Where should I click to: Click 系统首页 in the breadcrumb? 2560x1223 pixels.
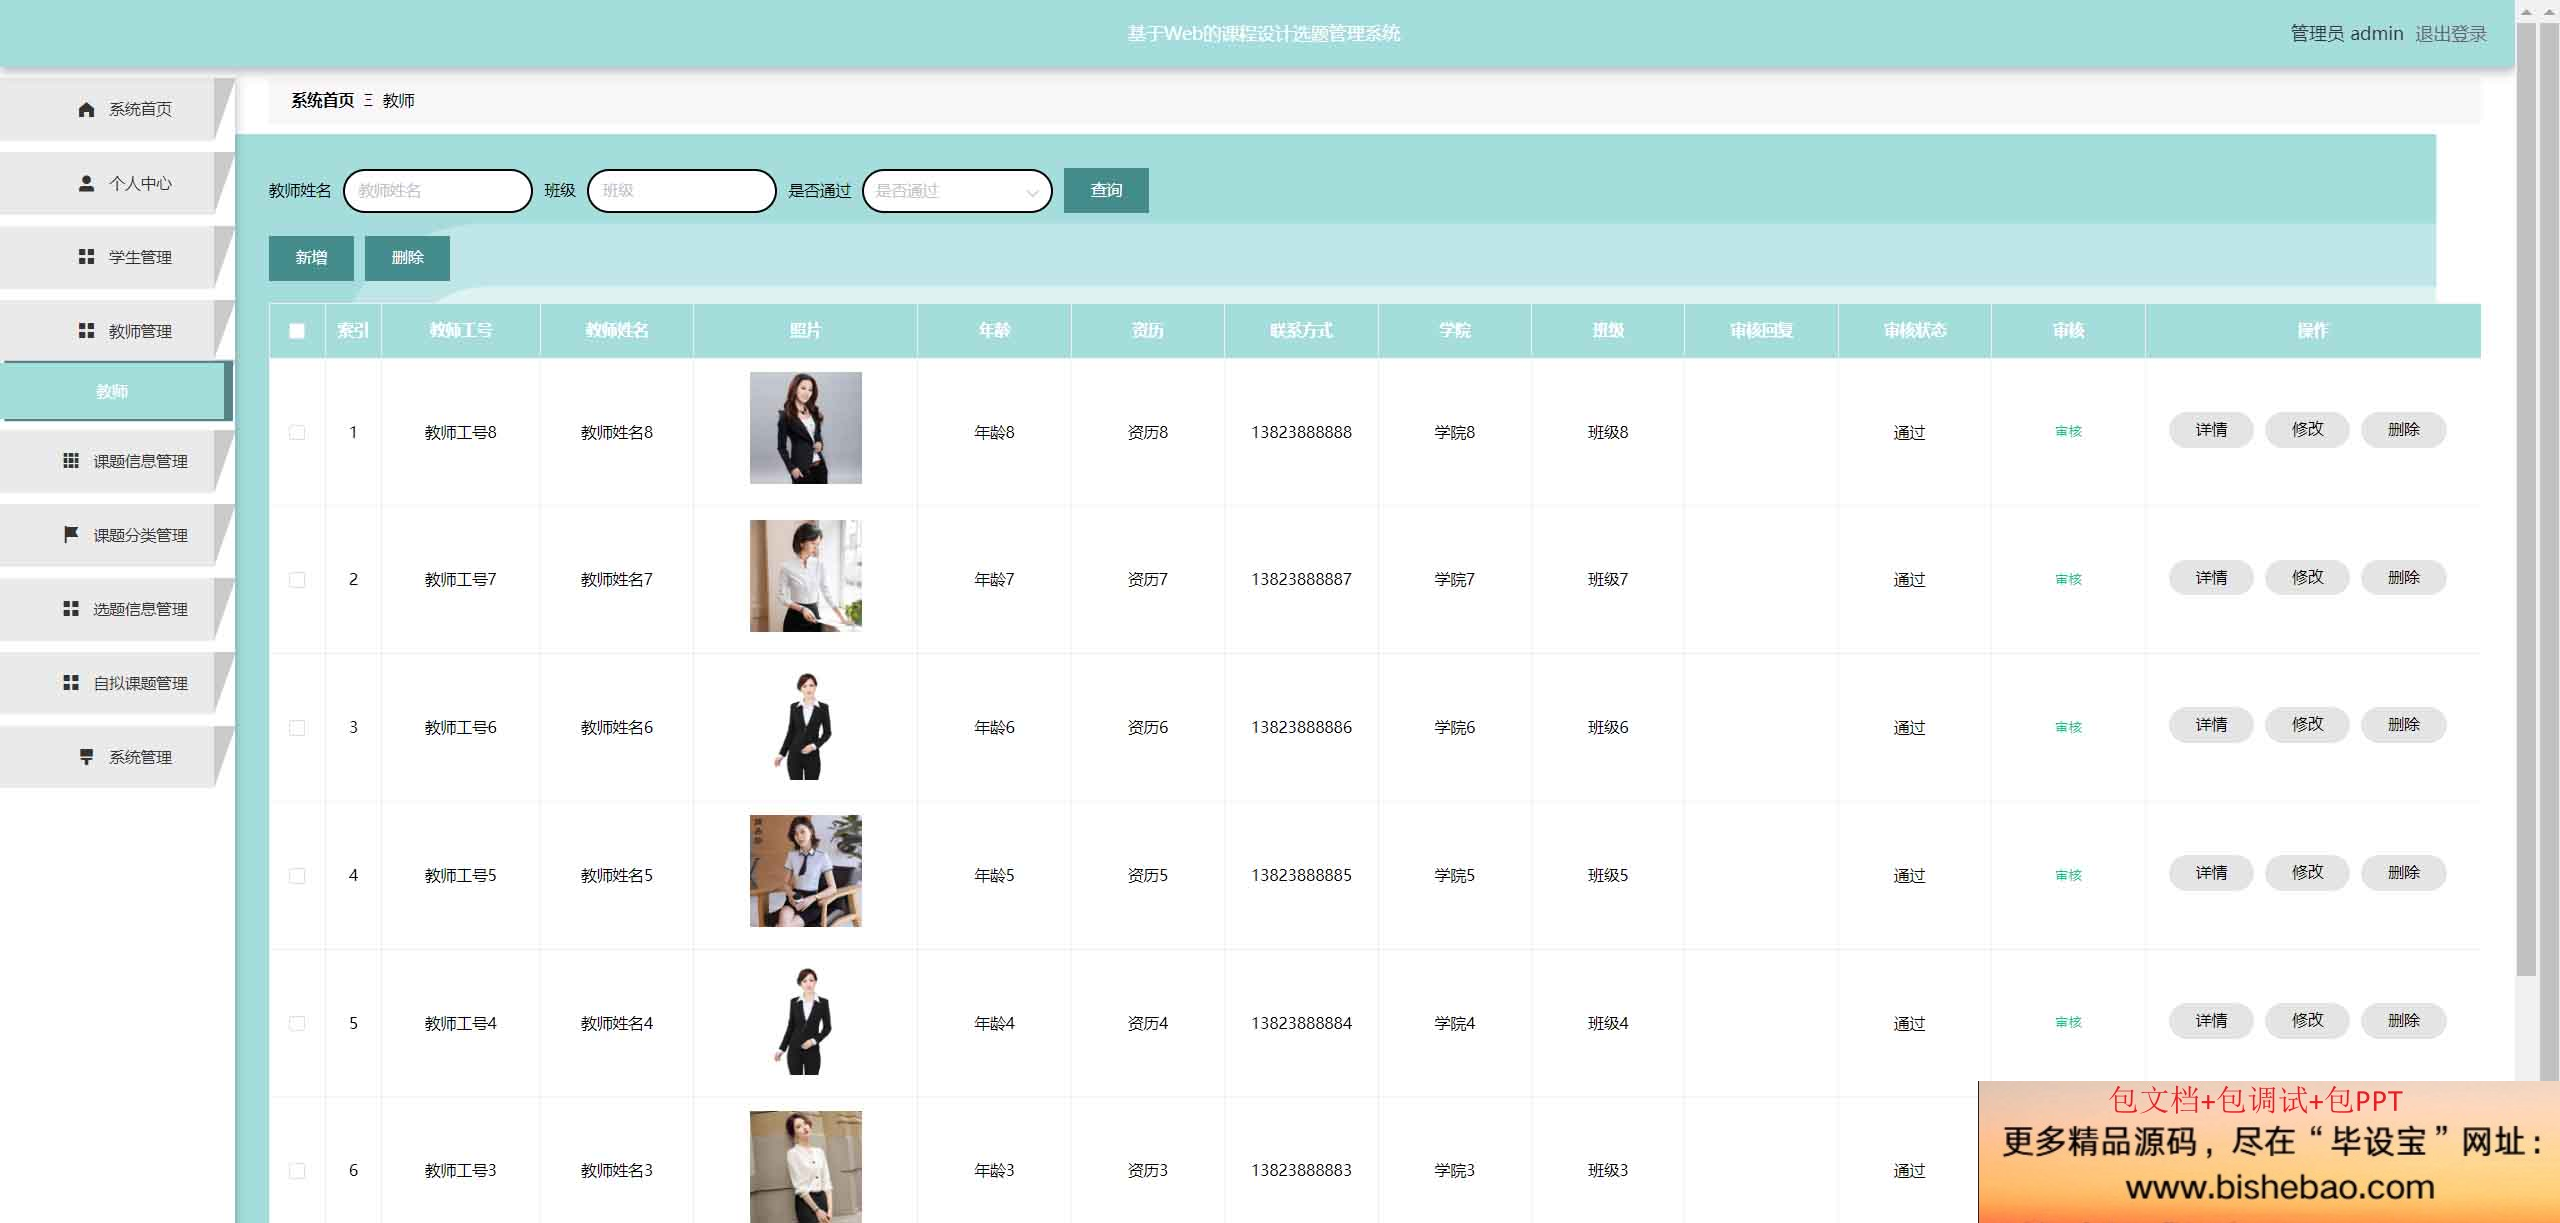(322, 100)
